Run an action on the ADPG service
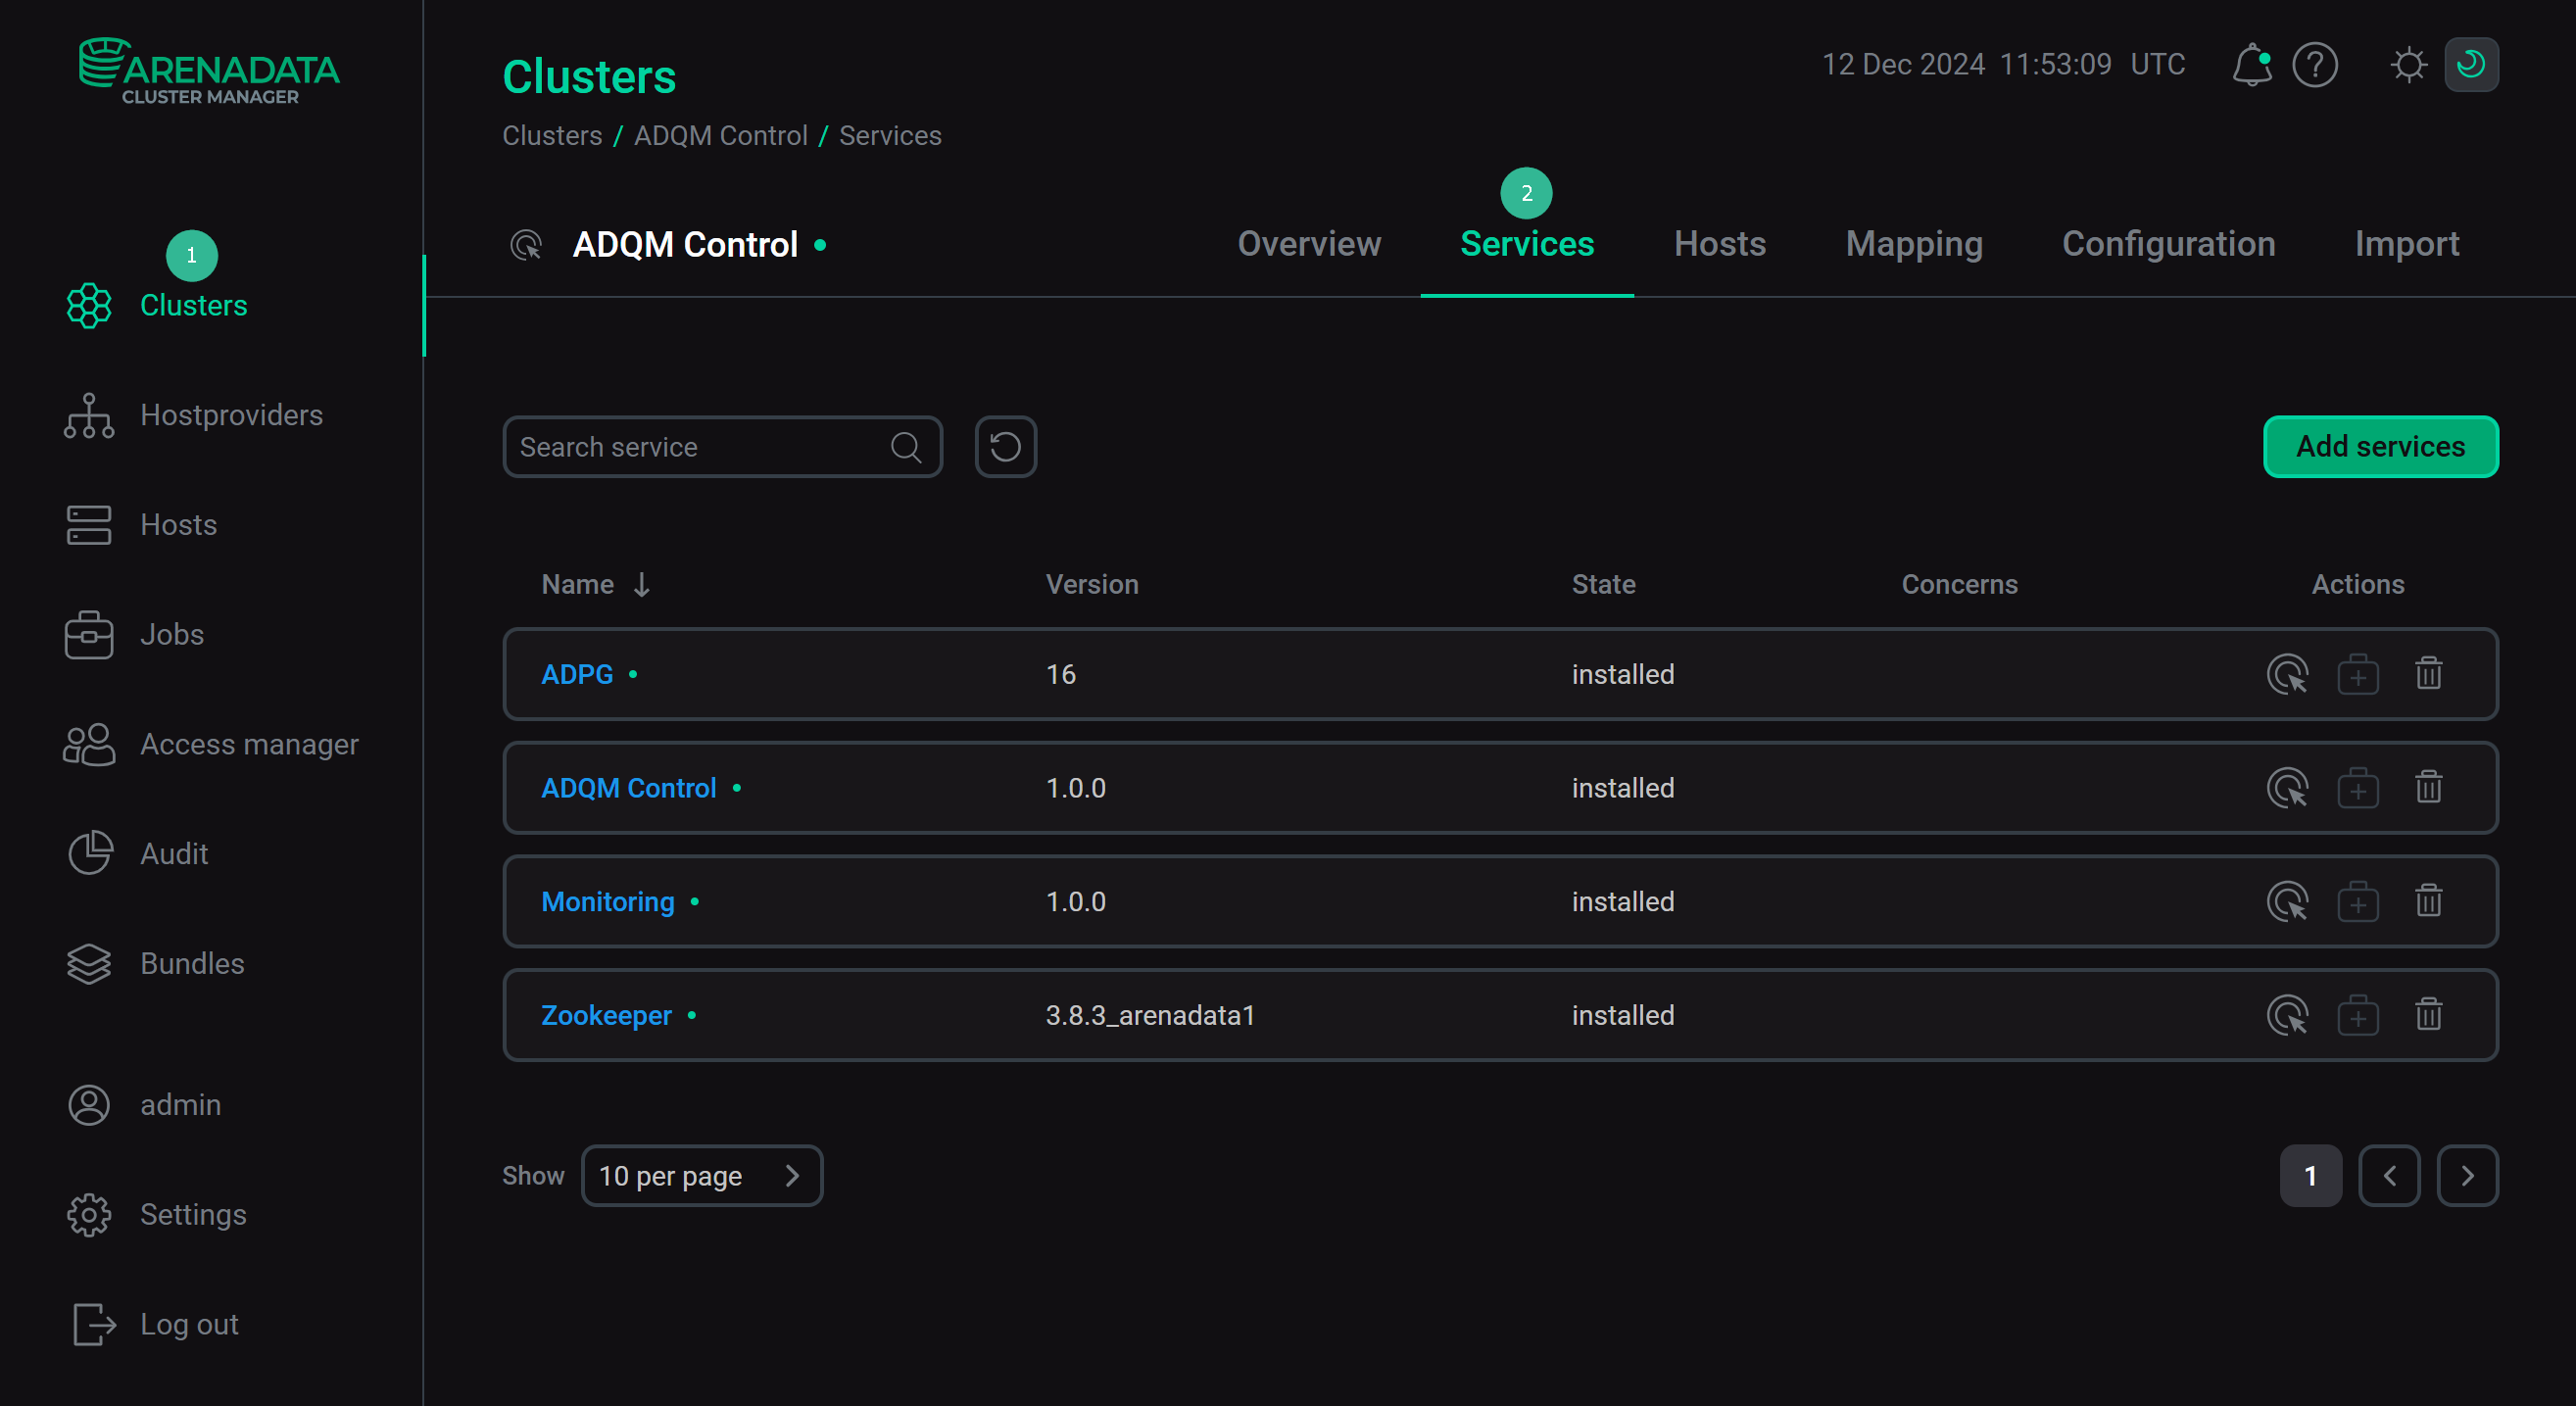The image size is (2576, 1406). click(x=2289, y=674)
